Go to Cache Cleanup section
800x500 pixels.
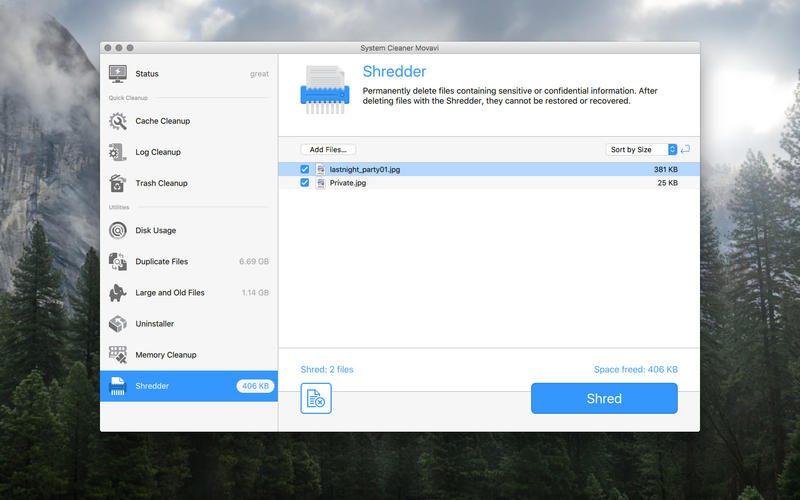point(189,121)
